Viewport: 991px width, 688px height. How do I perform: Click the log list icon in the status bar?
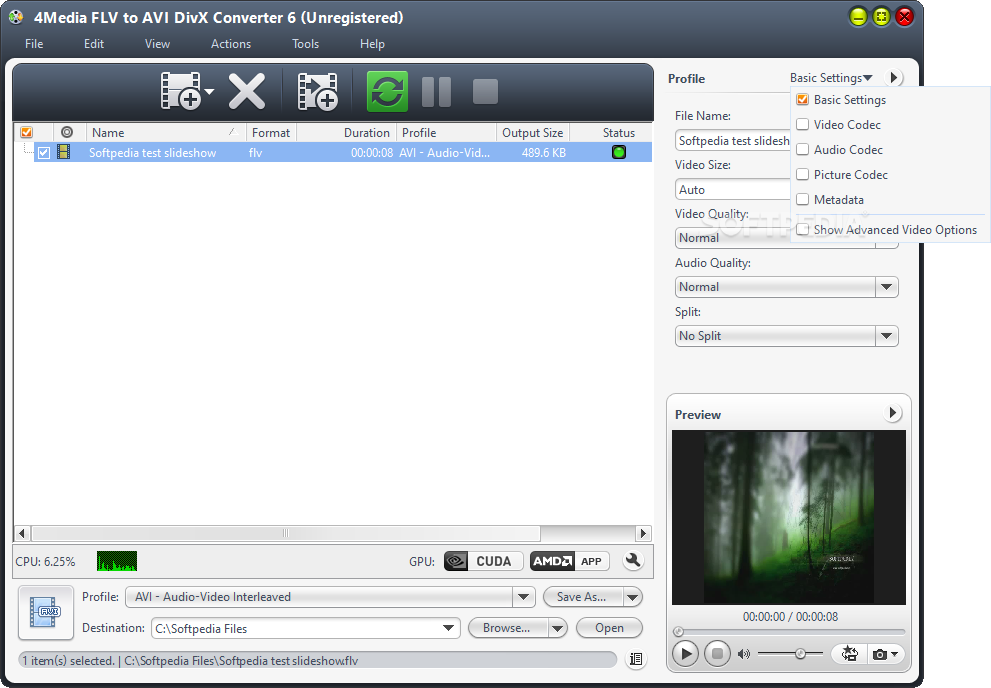coord(636,660)
